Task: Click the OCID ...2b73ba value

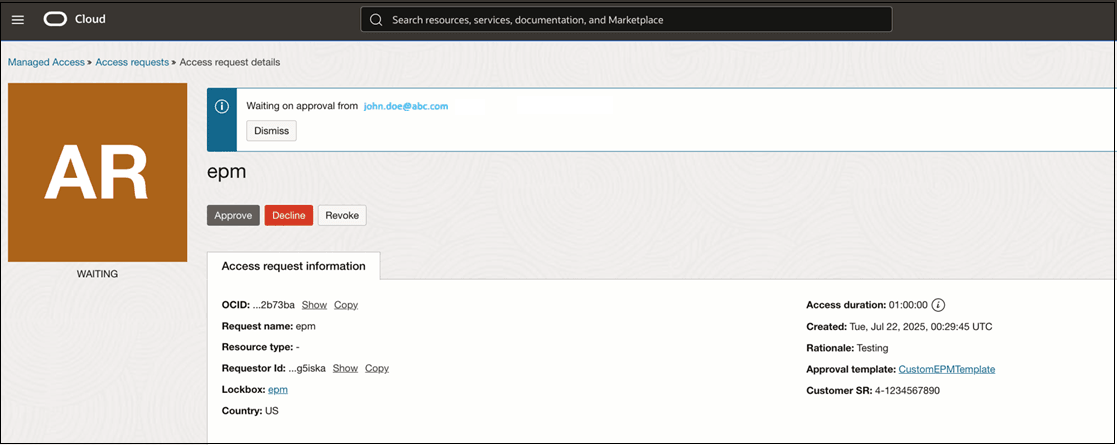Action: click(274, 305)
